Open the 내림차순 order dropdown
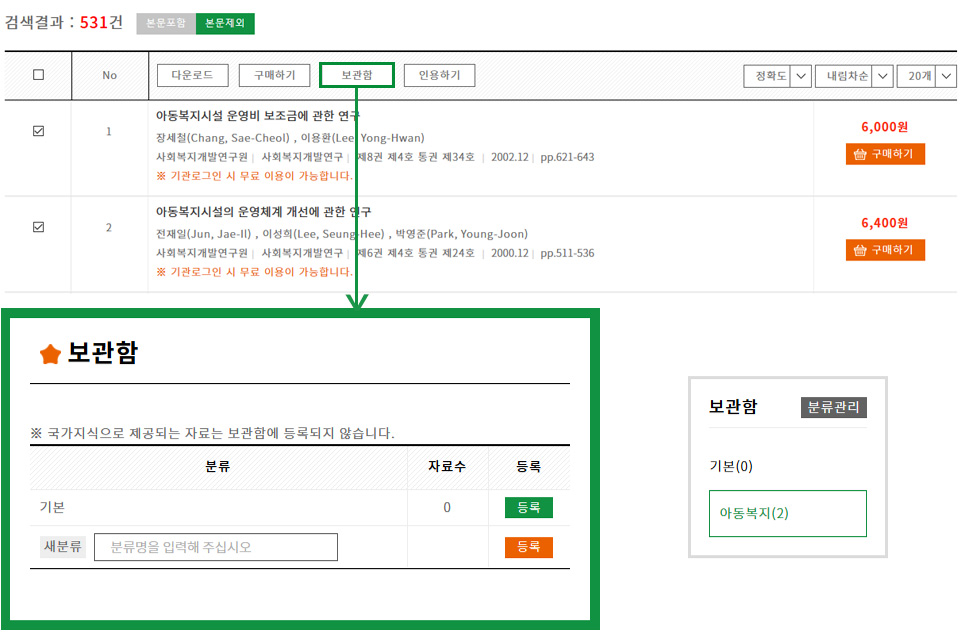This screenshot has height=640, width=960. coord(854,76)
